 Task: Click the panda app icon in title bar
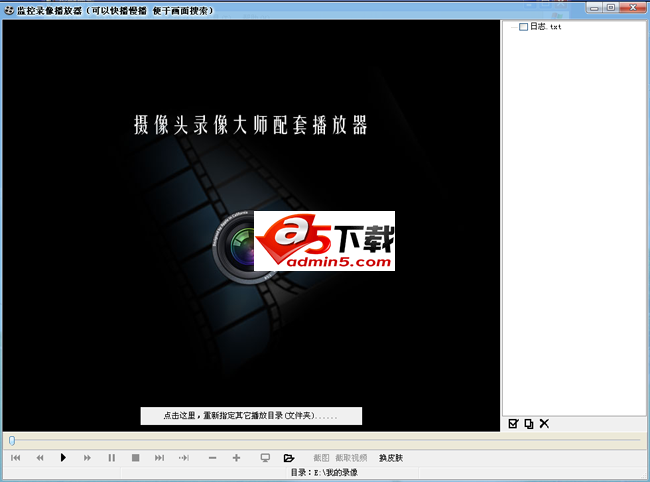9,10
